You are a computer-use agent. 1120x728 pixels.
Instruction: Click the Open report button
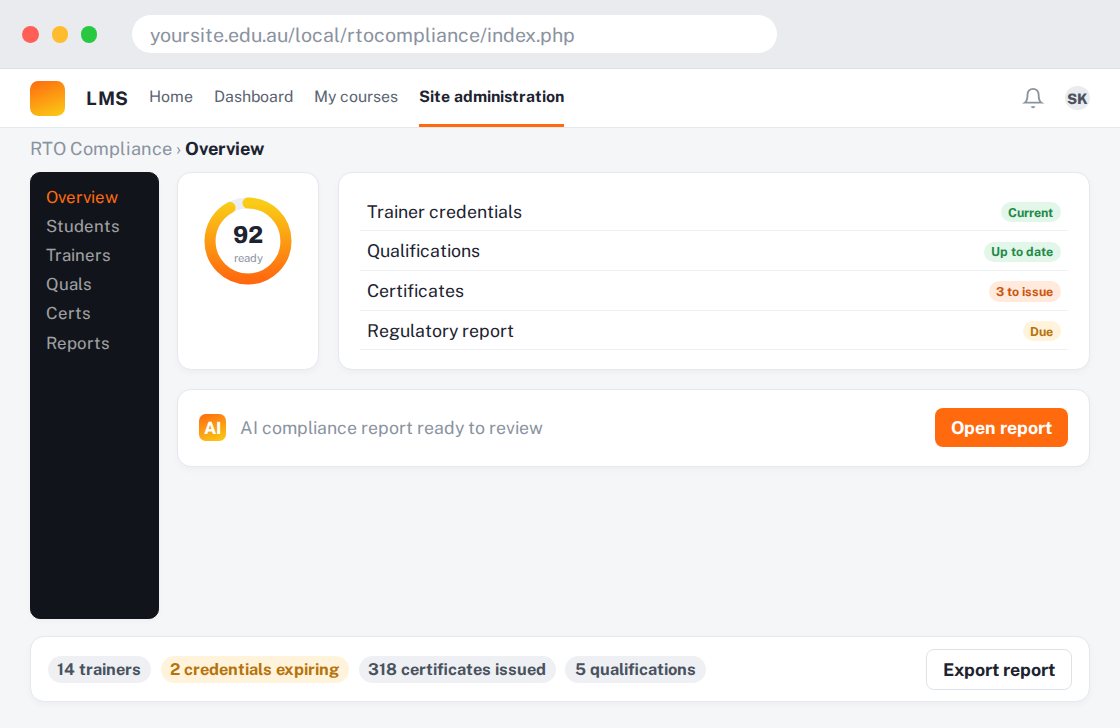[x=1001, y=428]
